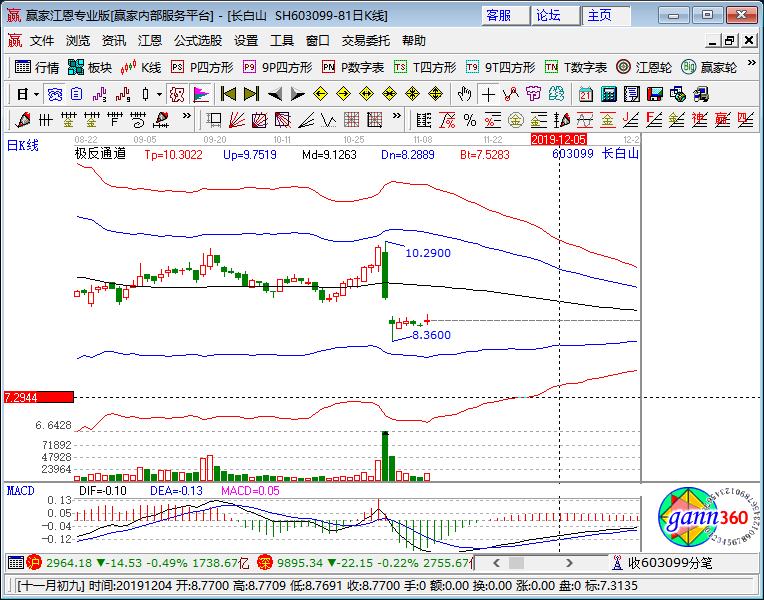Screen dimensions: 764x600
Task: Click the yellow diamond left-arrow icon
Action: click(x=320, y=94)
